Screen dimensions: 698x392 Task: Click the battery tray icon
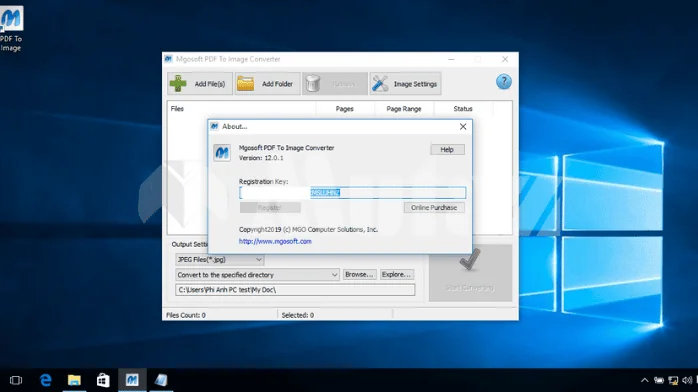[x=659, y=380]
